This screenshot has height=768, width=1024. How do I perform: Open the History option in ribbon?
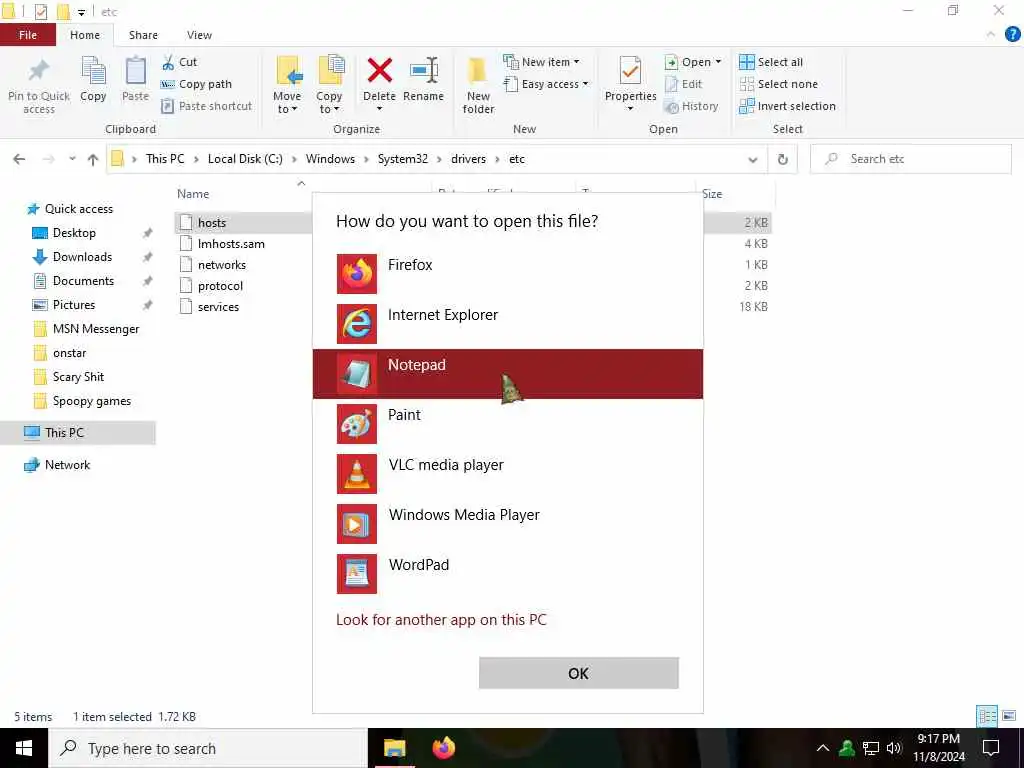click(x=692, y=106)
